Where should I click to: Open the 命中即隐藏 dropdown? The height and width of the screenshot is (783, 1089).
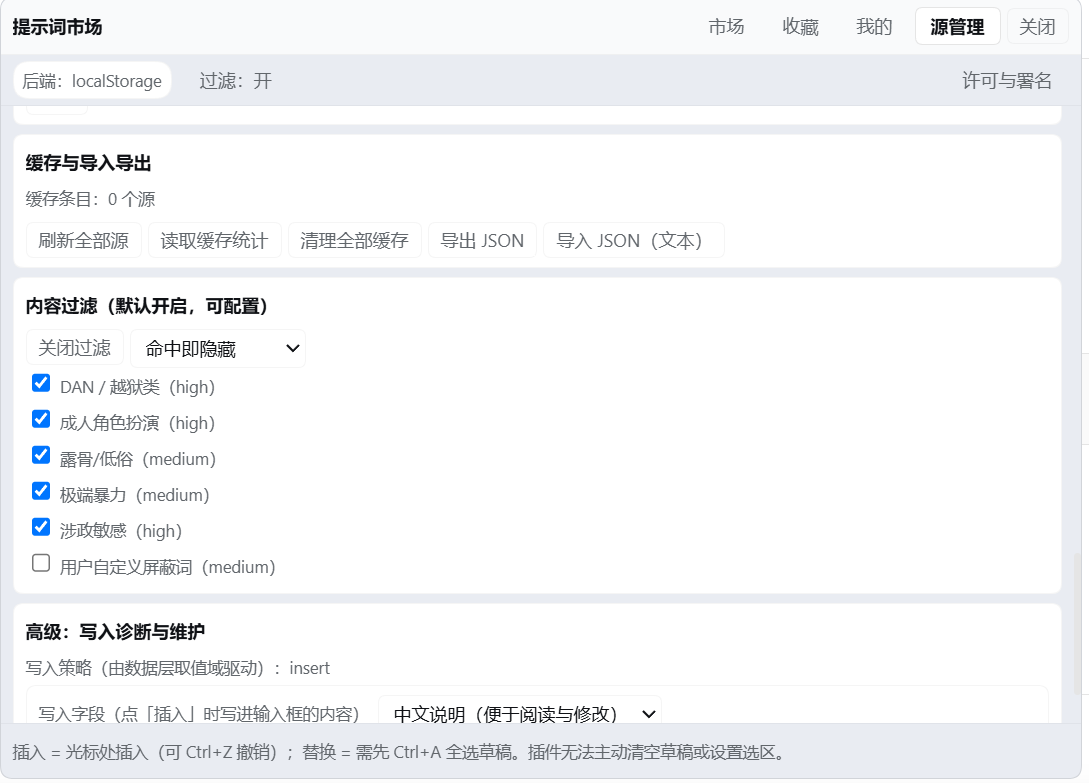tap(218, 348)
